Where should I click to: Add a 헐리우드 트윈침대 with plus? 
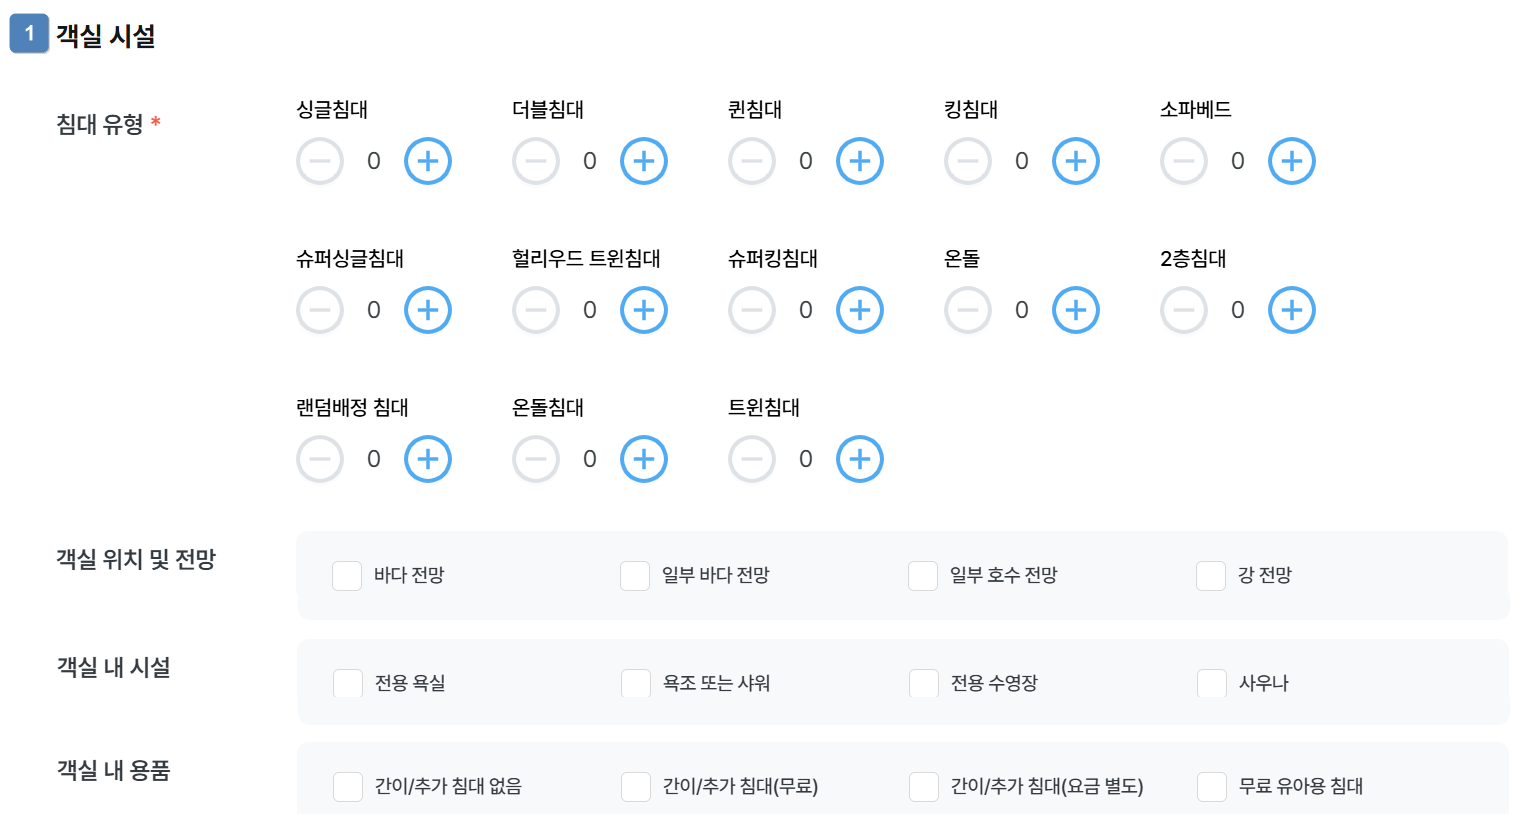click(x=644, y=310)
